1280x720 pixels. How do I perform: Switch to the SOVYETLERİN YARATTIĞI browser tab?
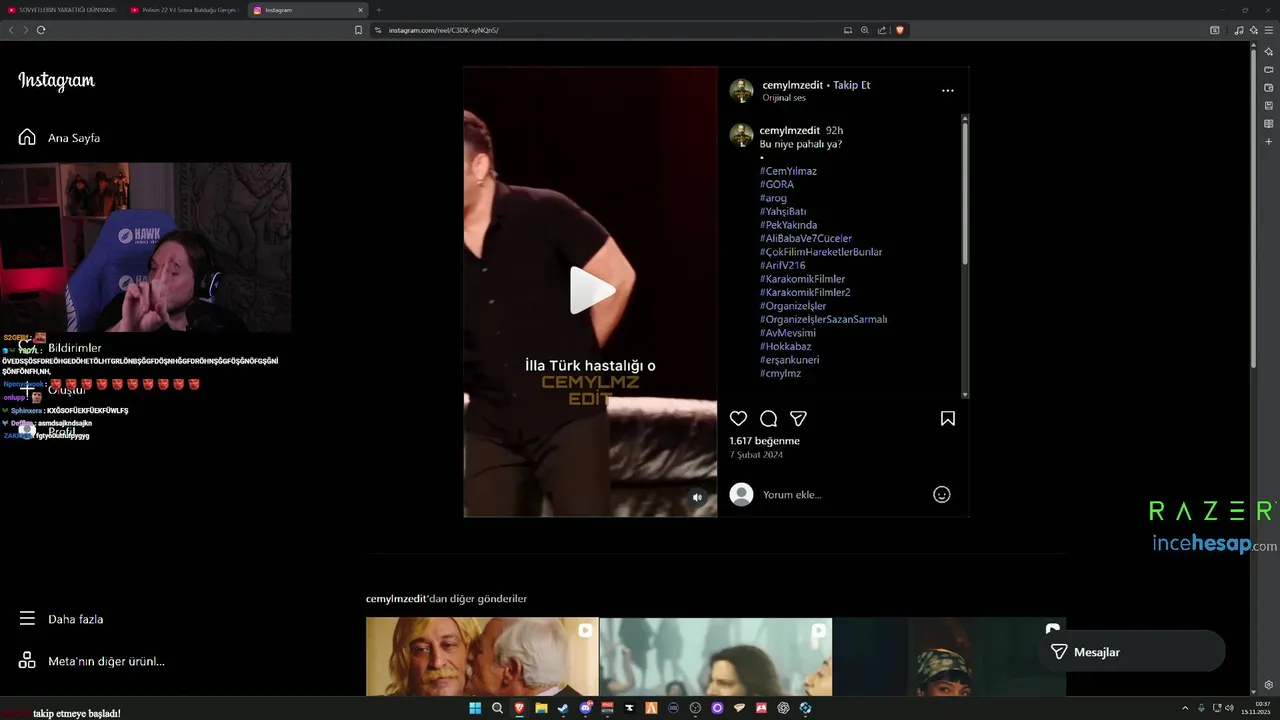(61, 10)
